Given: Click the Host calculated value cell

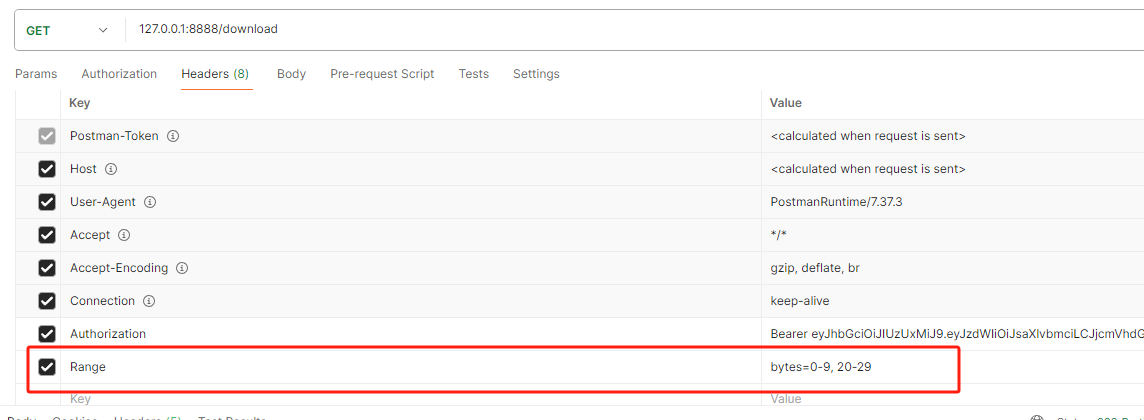Looking at the screenshot, I should (x=953, y=169).
